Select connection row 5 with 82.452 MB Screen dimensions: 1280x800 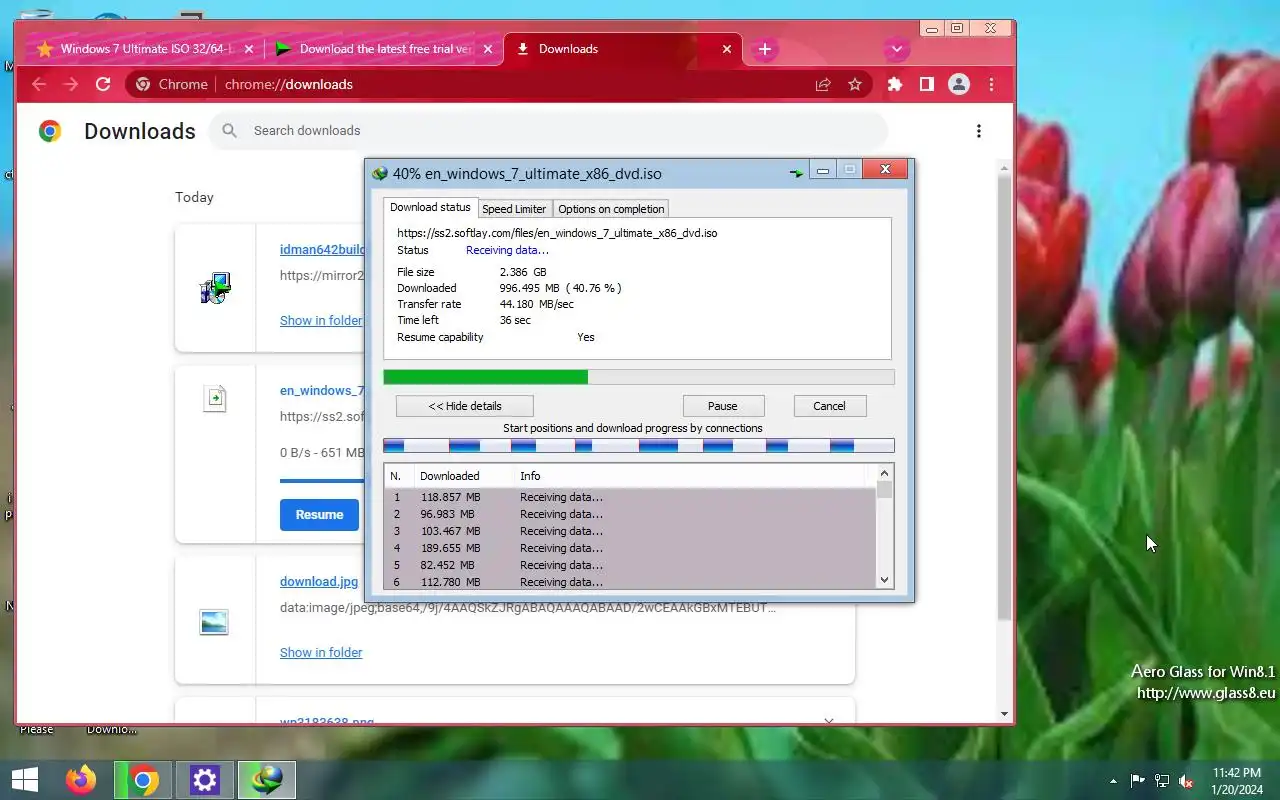(x=630, y=565)
